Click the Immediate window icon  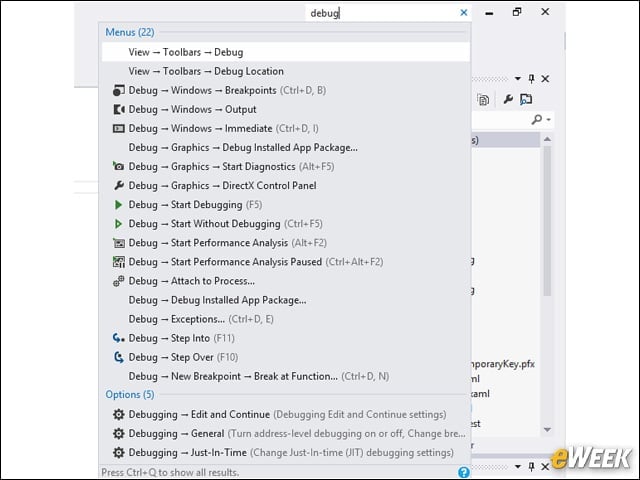(118, 129)
